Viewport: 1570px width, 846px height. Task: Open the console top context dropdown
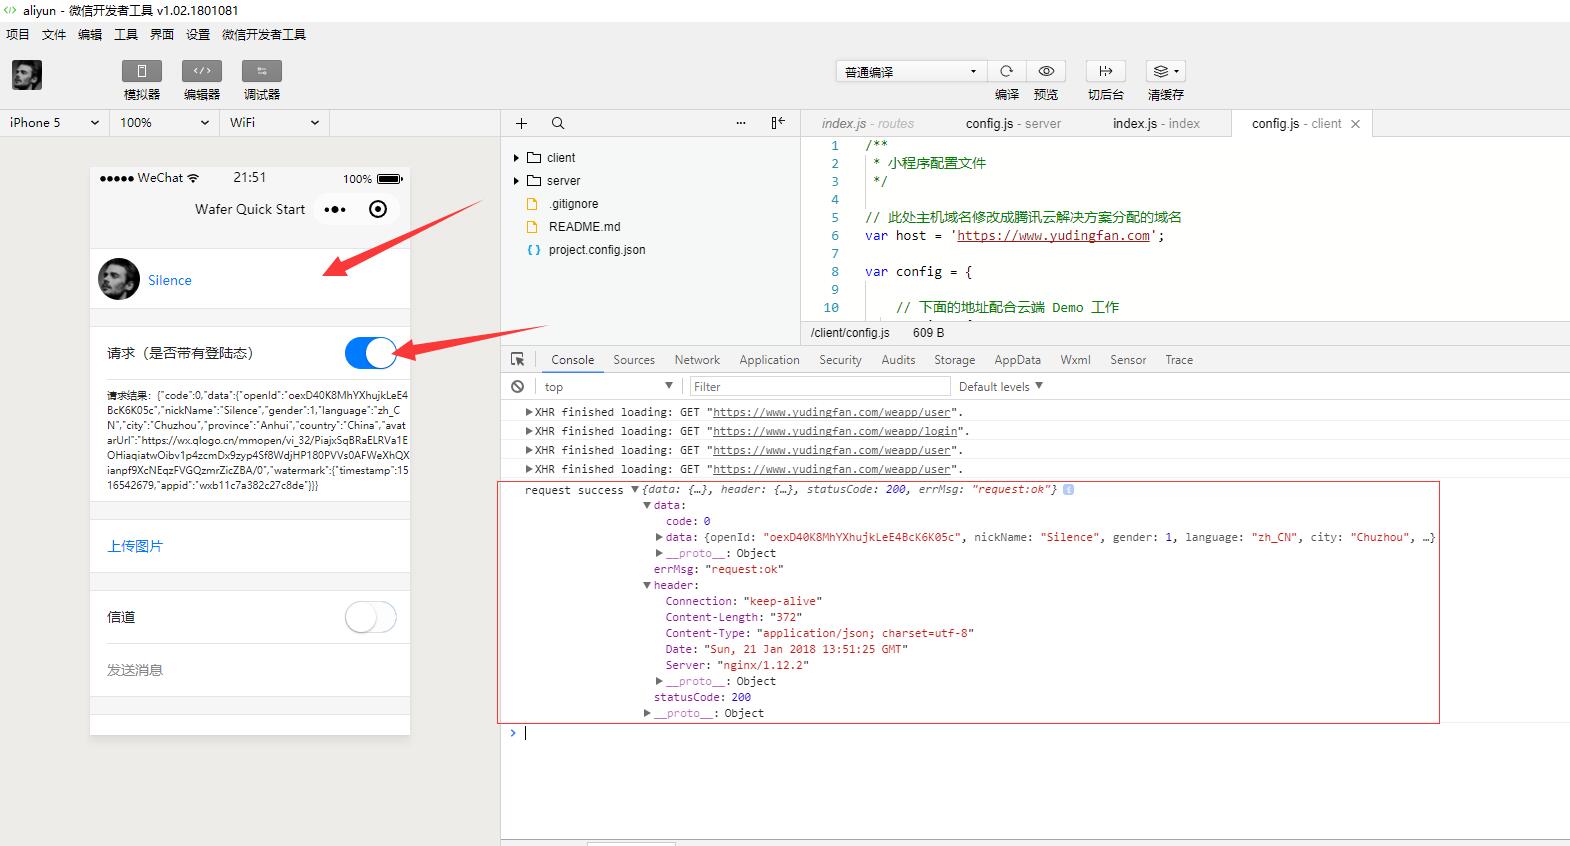(609, 386)
